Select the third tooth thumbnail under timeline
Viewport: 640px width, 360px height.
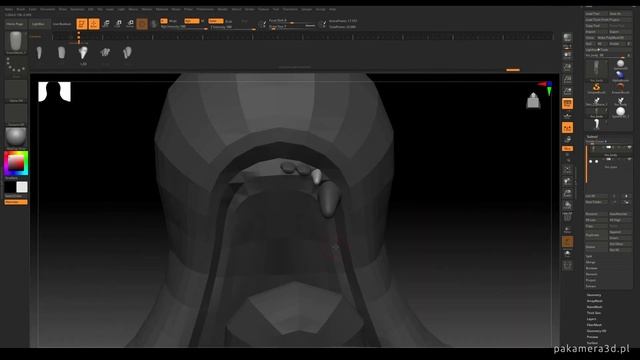83,52
